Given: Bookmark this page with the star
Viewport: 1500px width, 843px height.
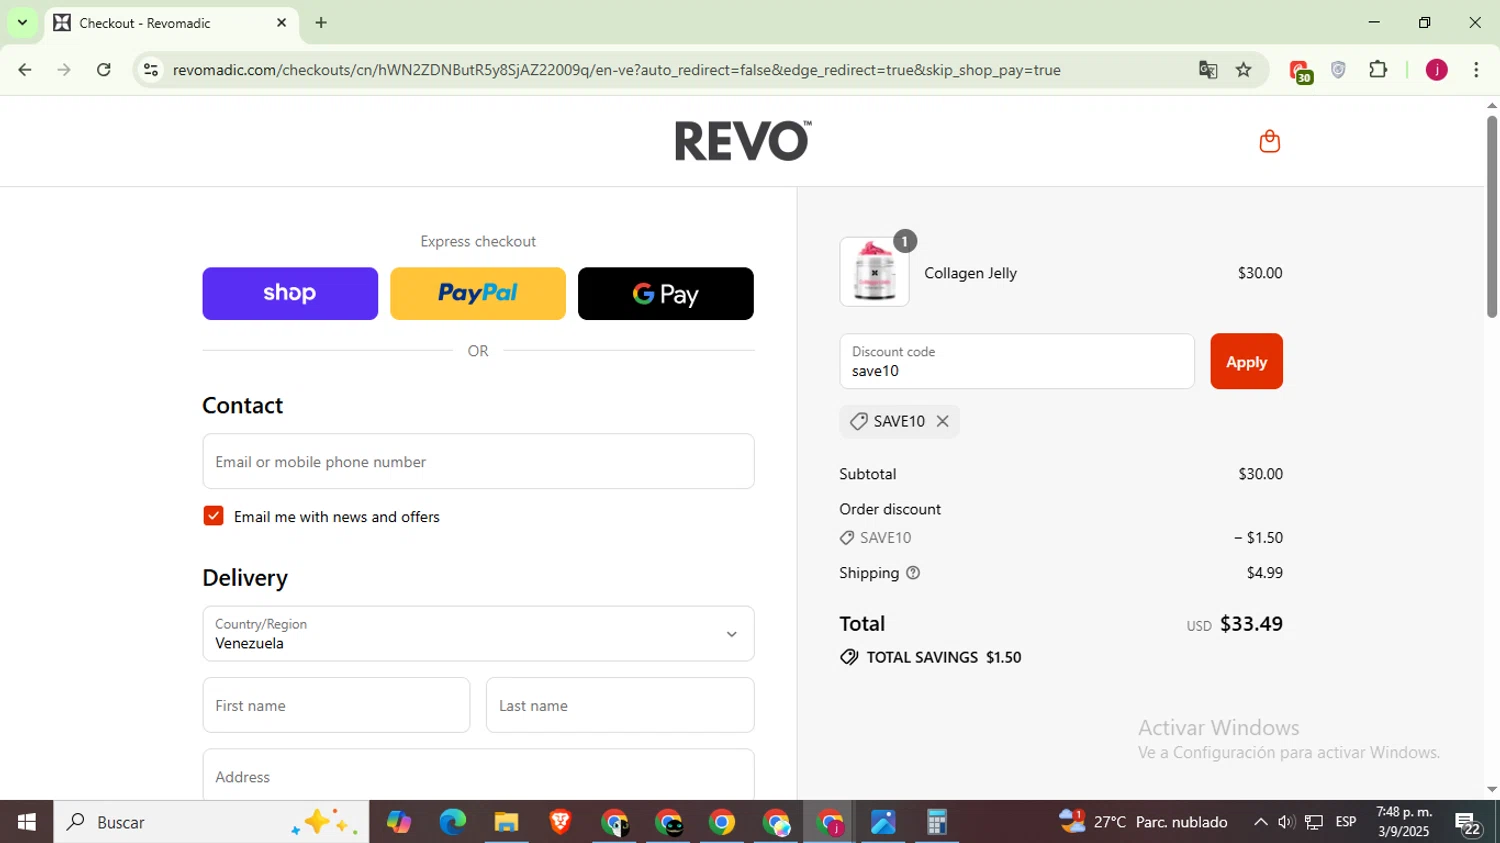Looking at the screenshot, I should (1244, 70).
